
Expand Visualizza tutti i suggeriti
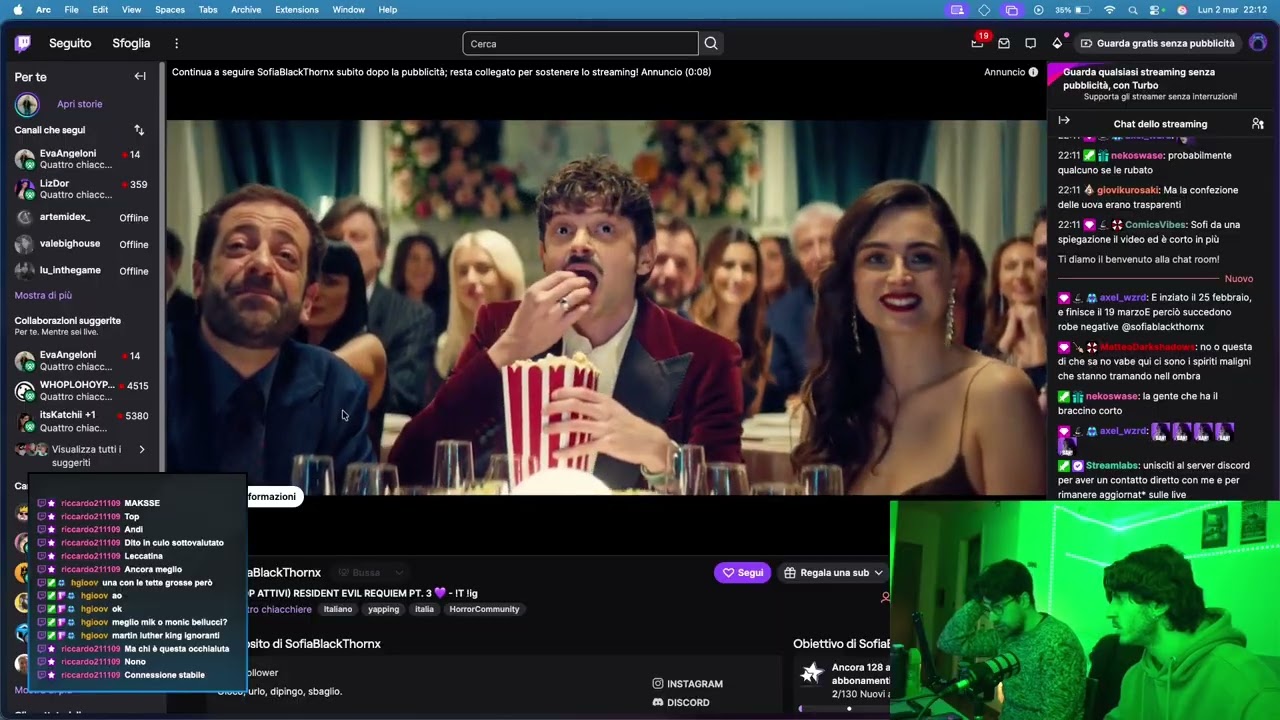82,455
